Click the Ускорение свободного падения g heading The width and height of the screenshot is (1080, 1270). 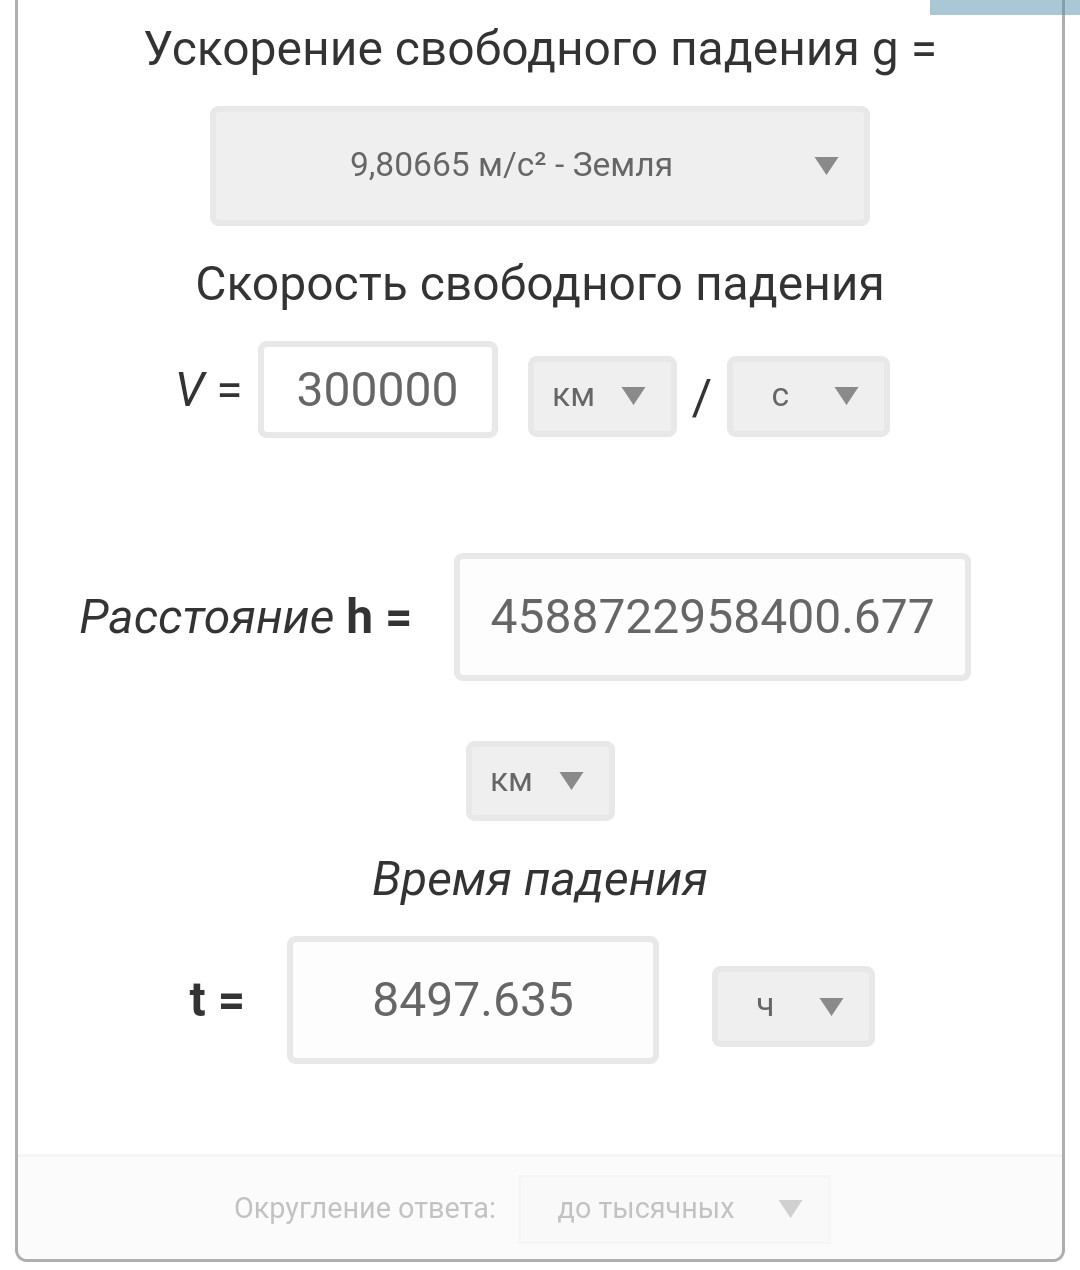540,50
